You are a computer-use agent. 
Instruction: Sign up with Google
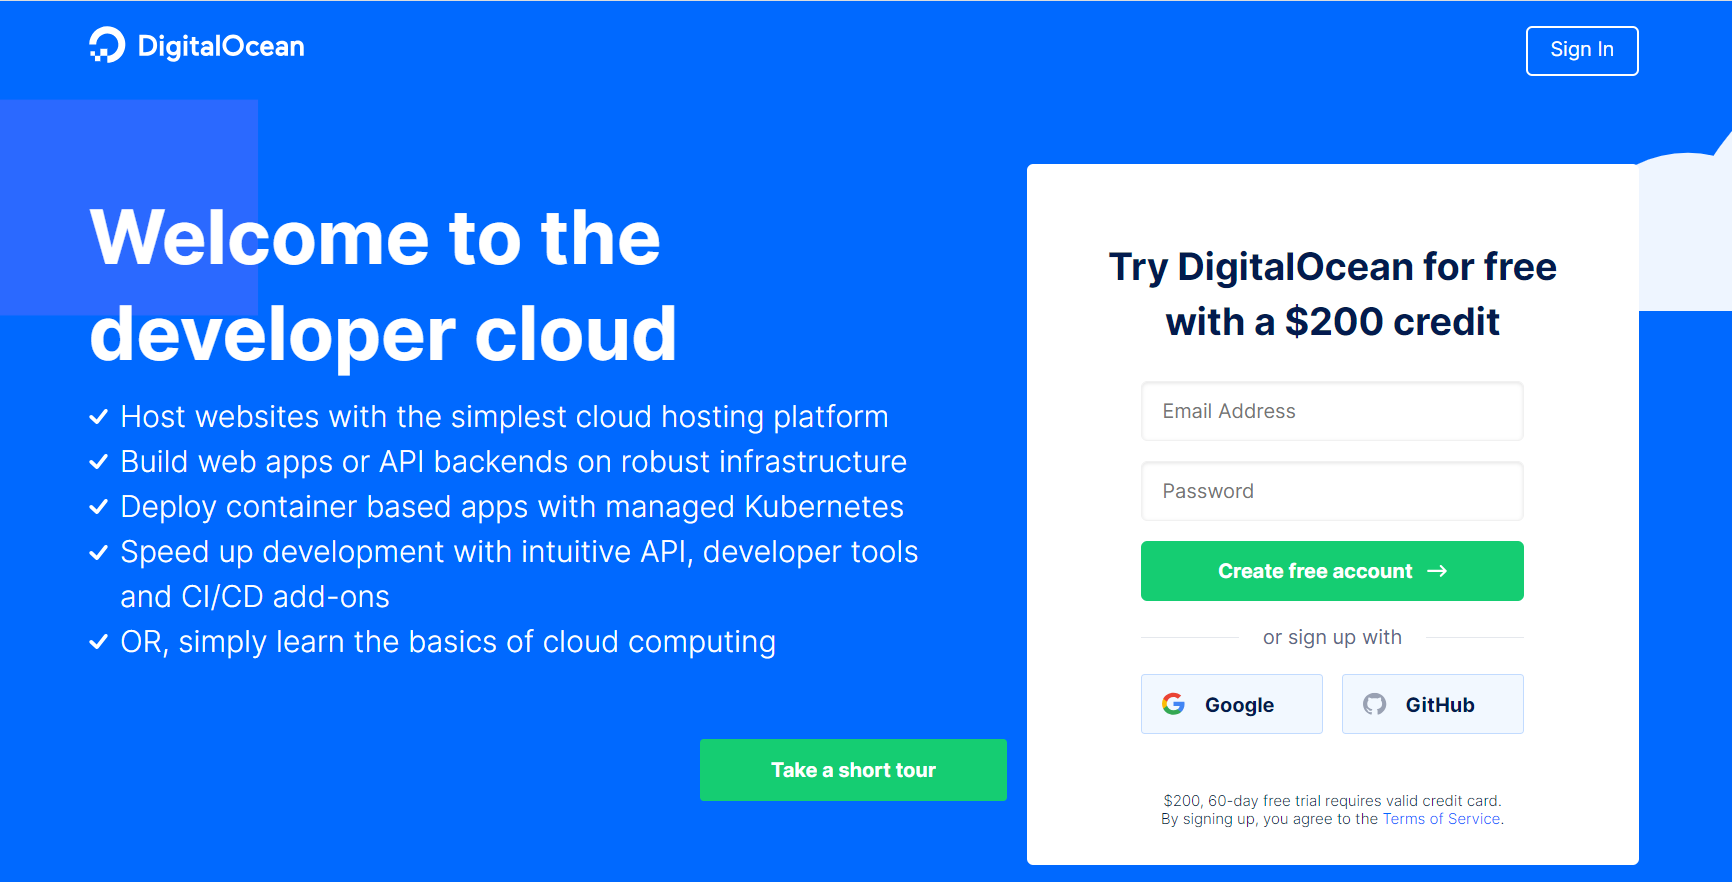(x=1232, y=704)
